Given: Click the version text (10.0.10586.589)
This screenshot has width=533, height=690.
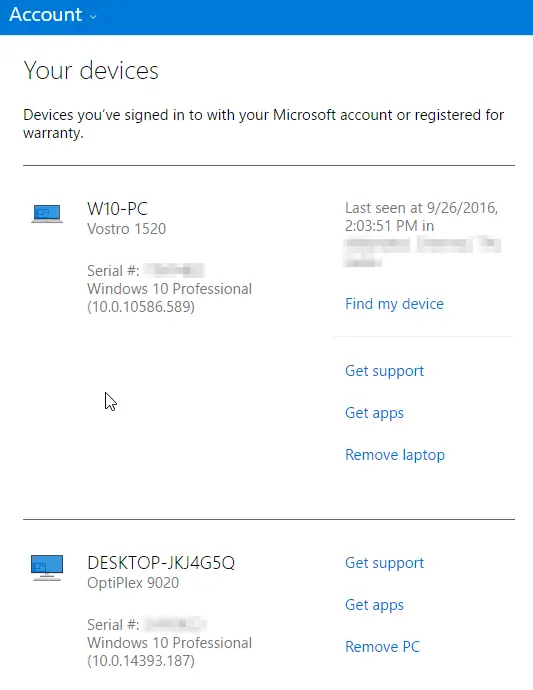Looking at the screenshot, I should (141, 307).
